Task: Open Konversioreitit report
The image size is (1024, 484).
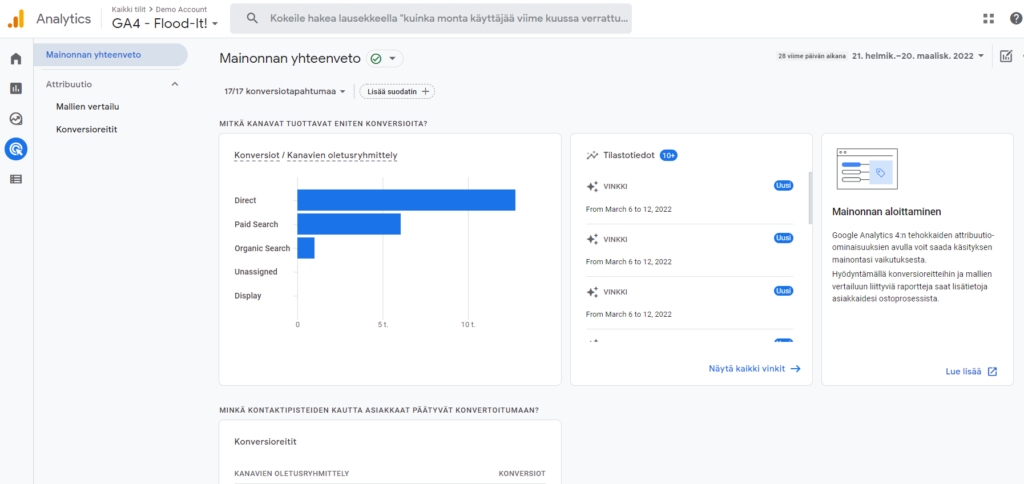Action: click(87, 129)
